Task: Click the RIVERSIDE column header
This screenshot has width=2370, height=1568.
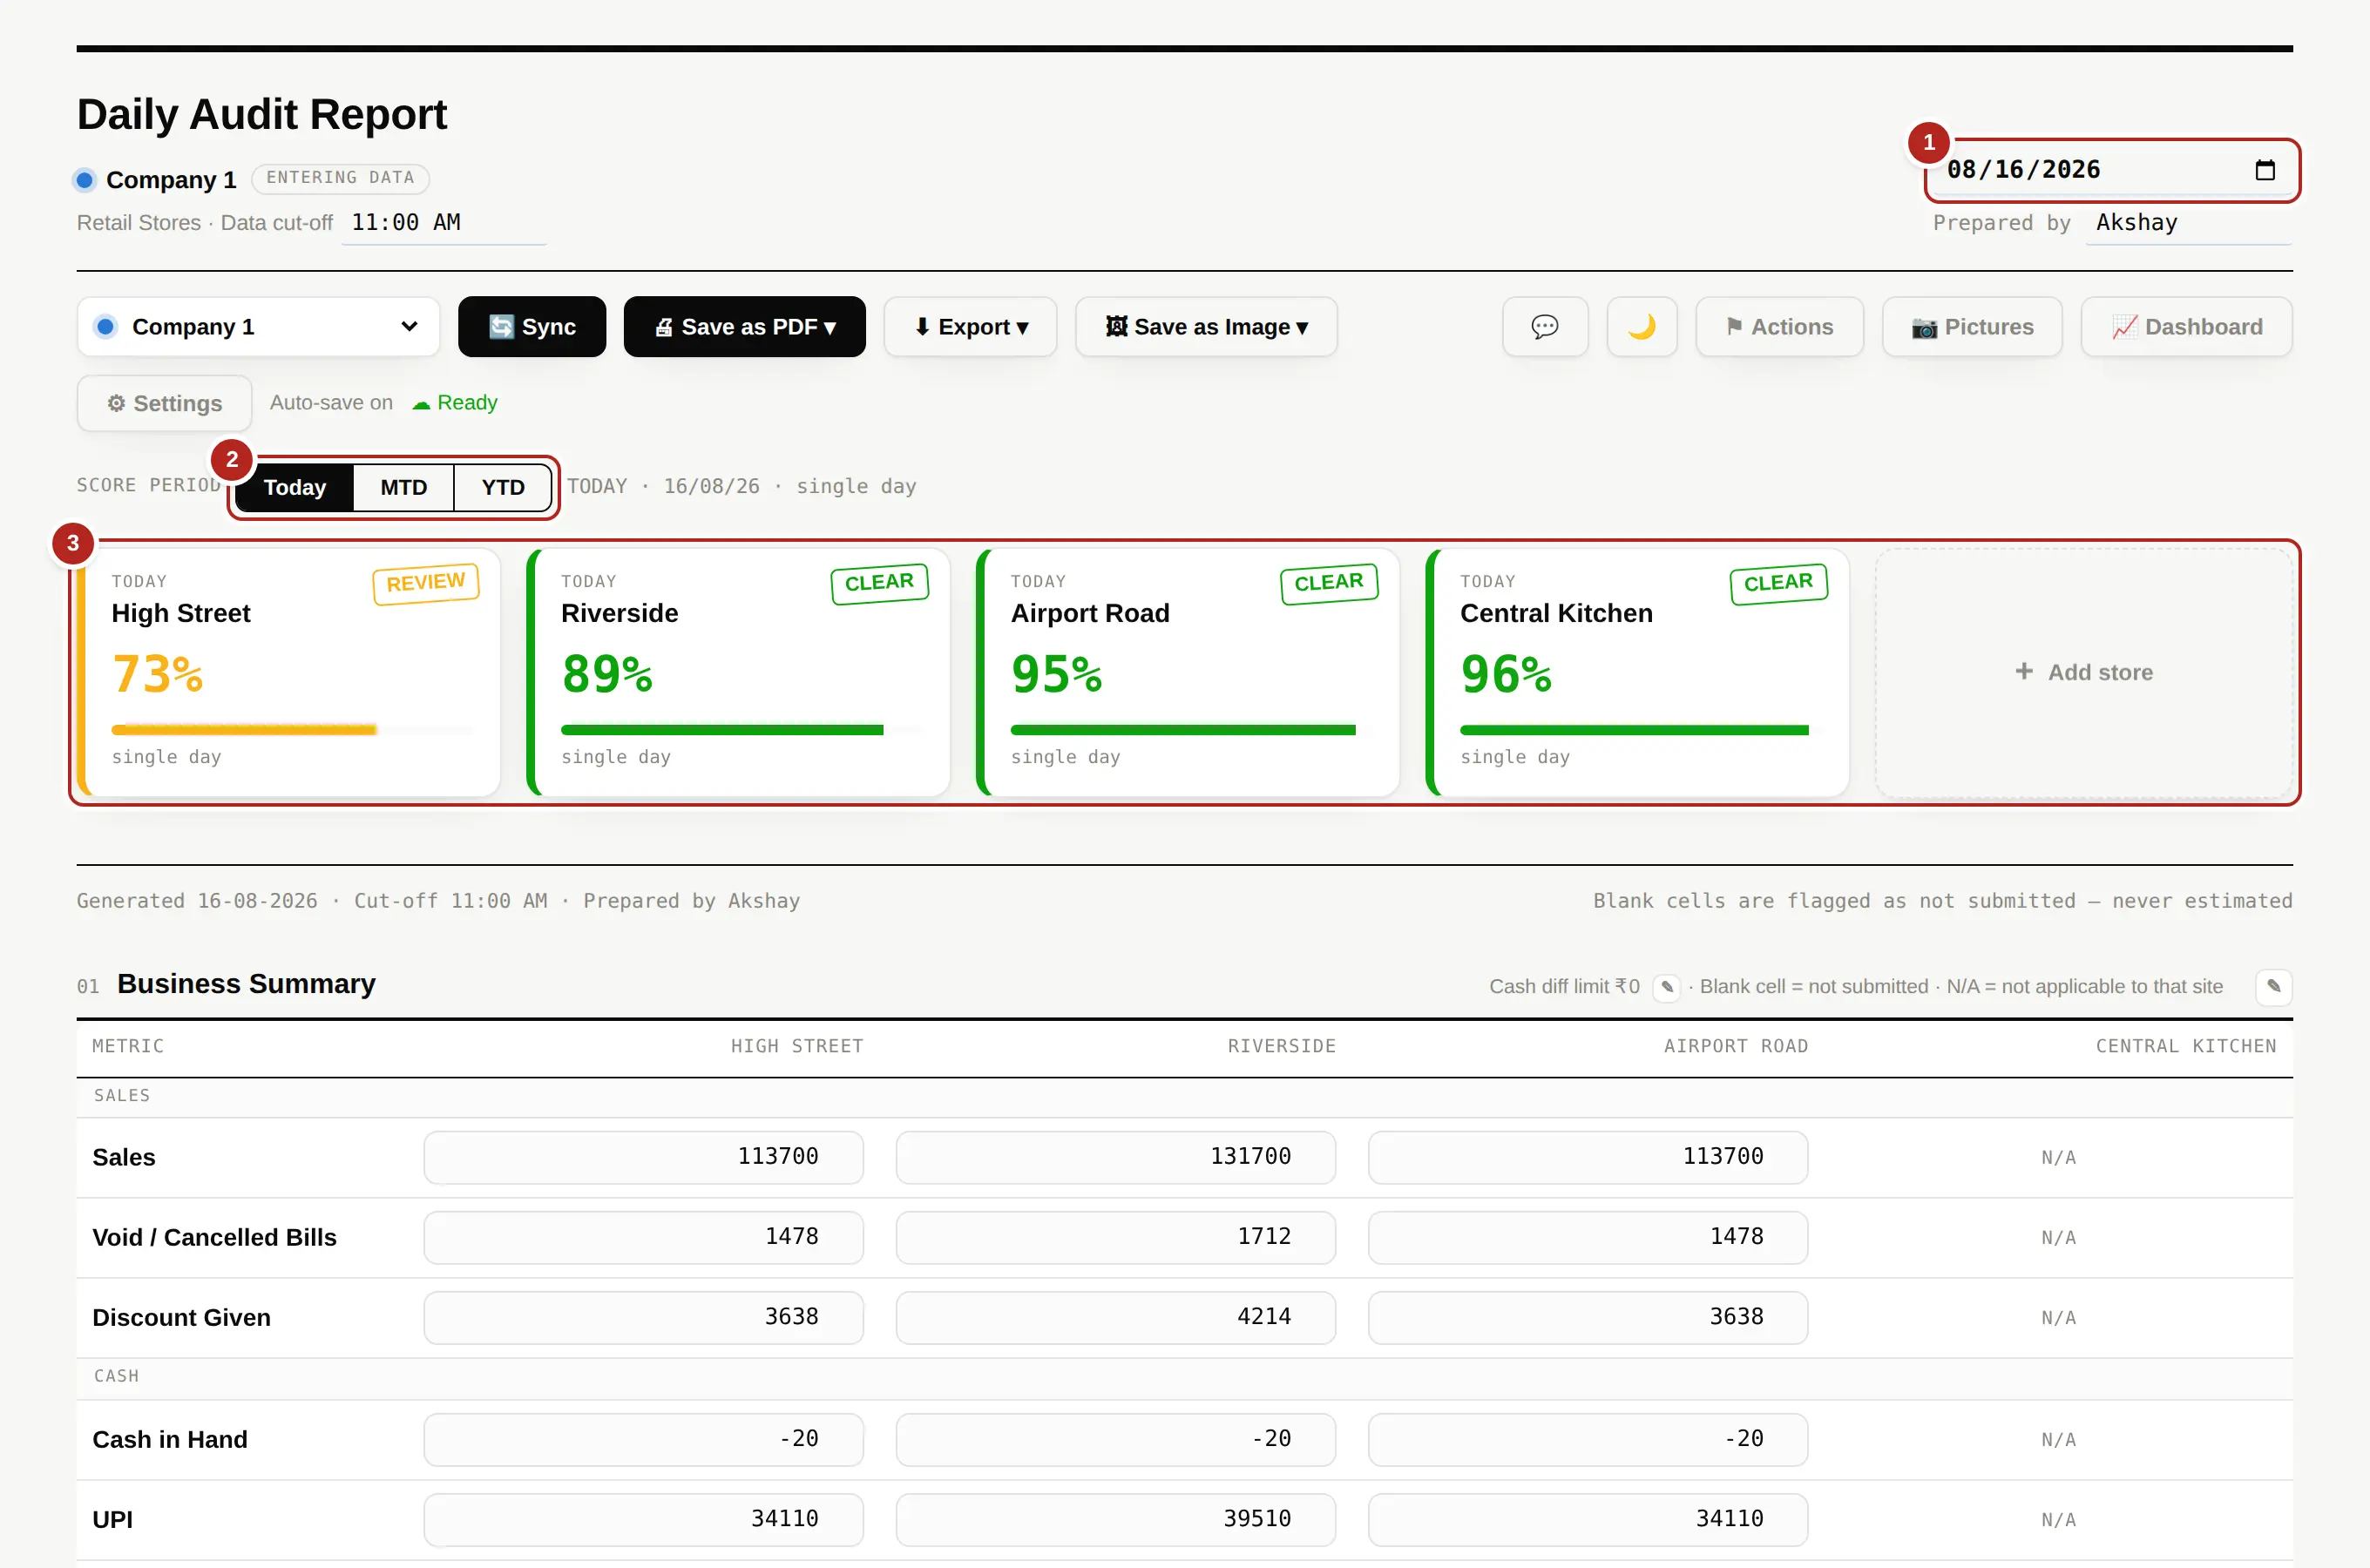Action: click(1282, 1046)
